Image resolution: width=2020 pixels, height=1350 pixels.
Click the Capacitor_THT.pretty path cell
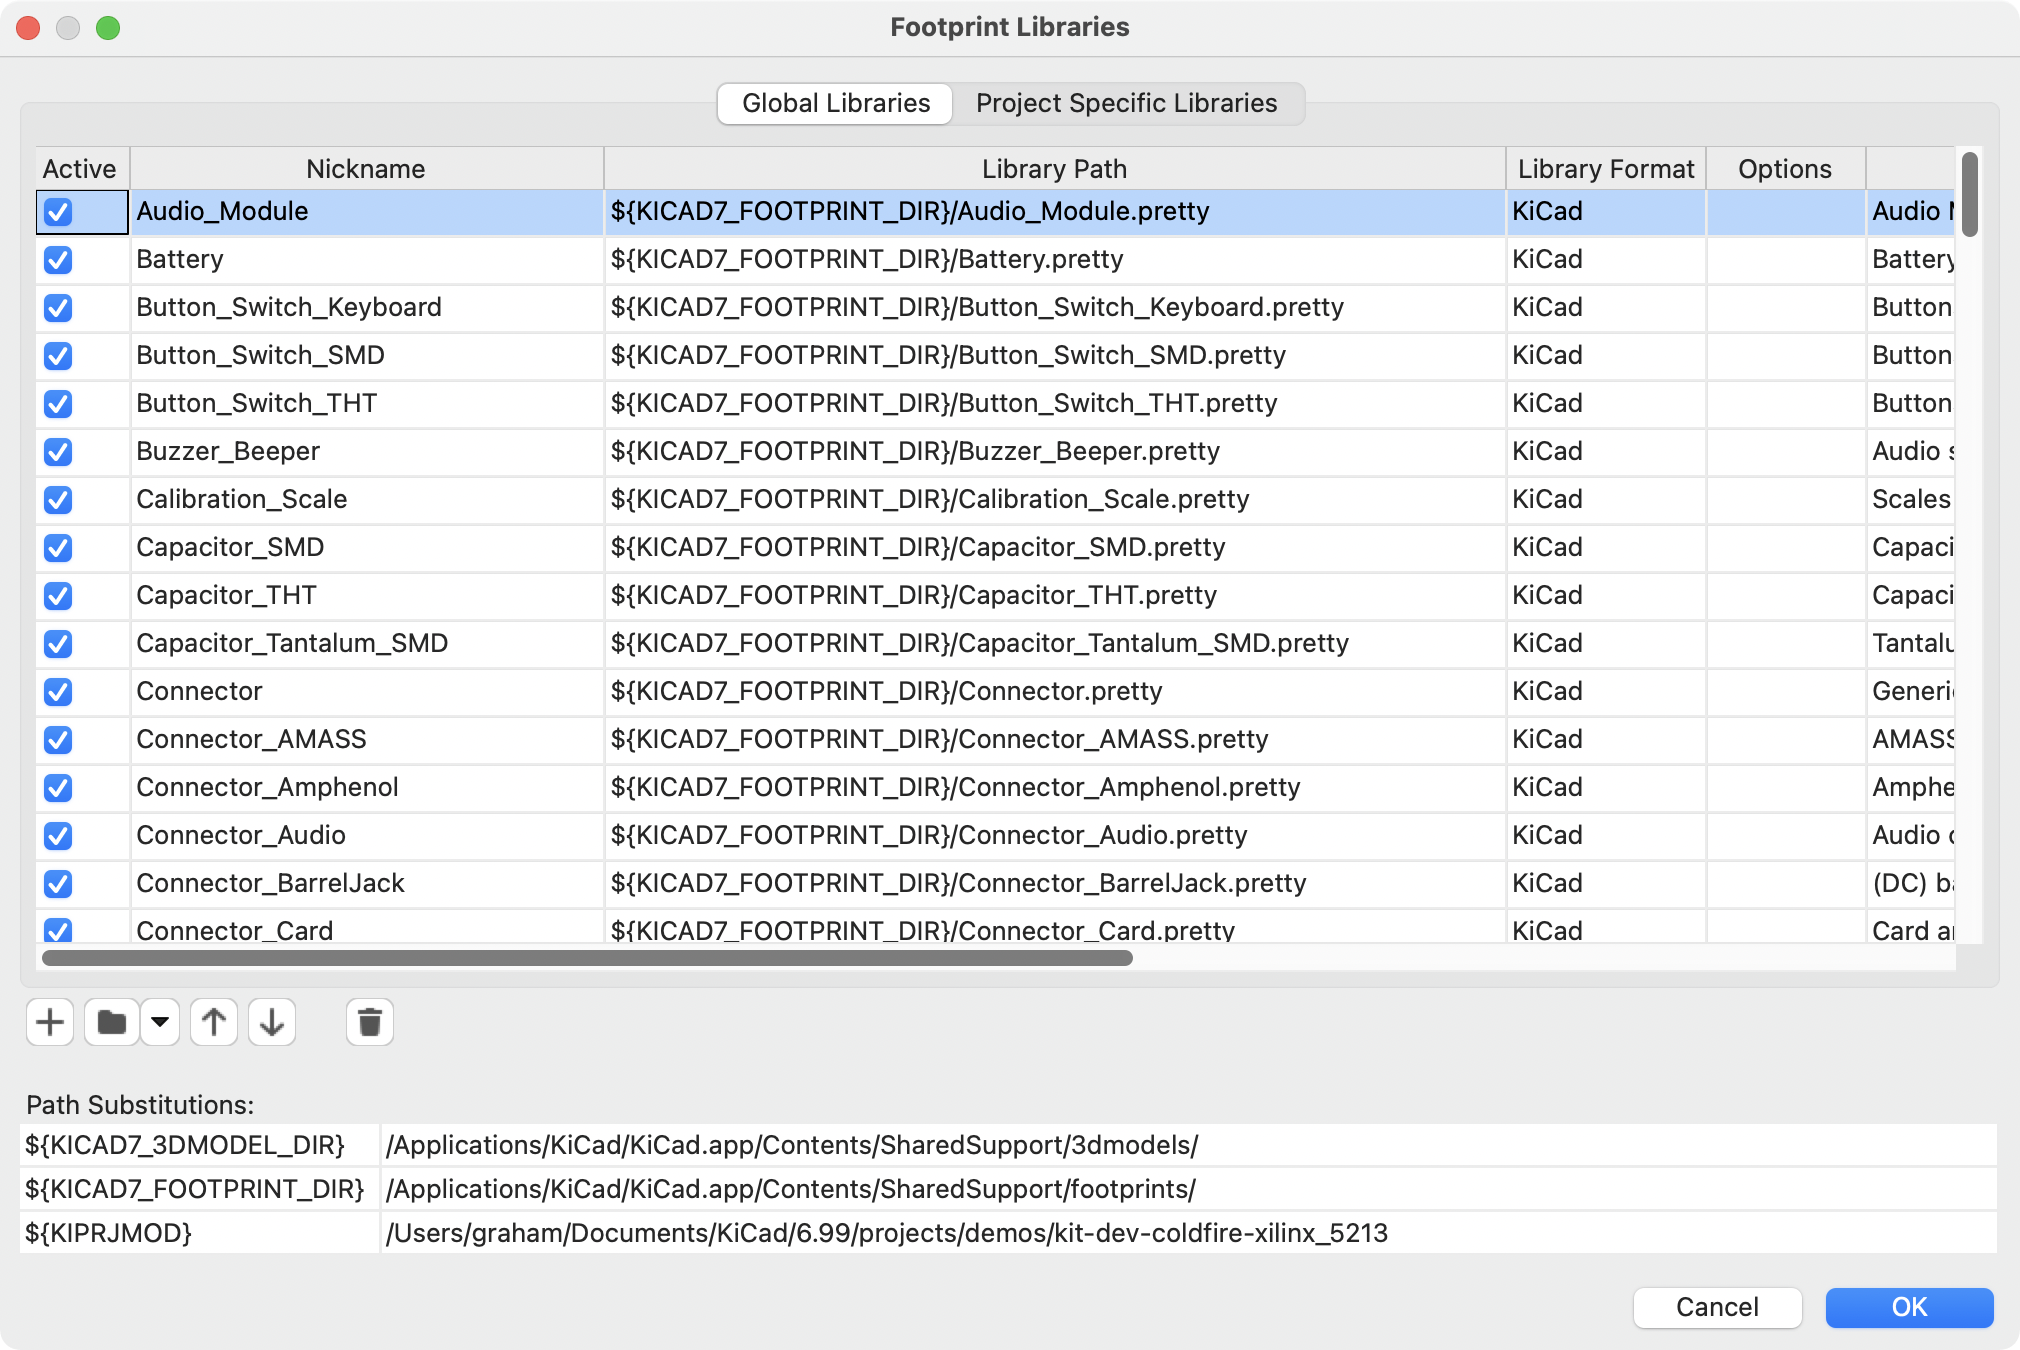1054,596
